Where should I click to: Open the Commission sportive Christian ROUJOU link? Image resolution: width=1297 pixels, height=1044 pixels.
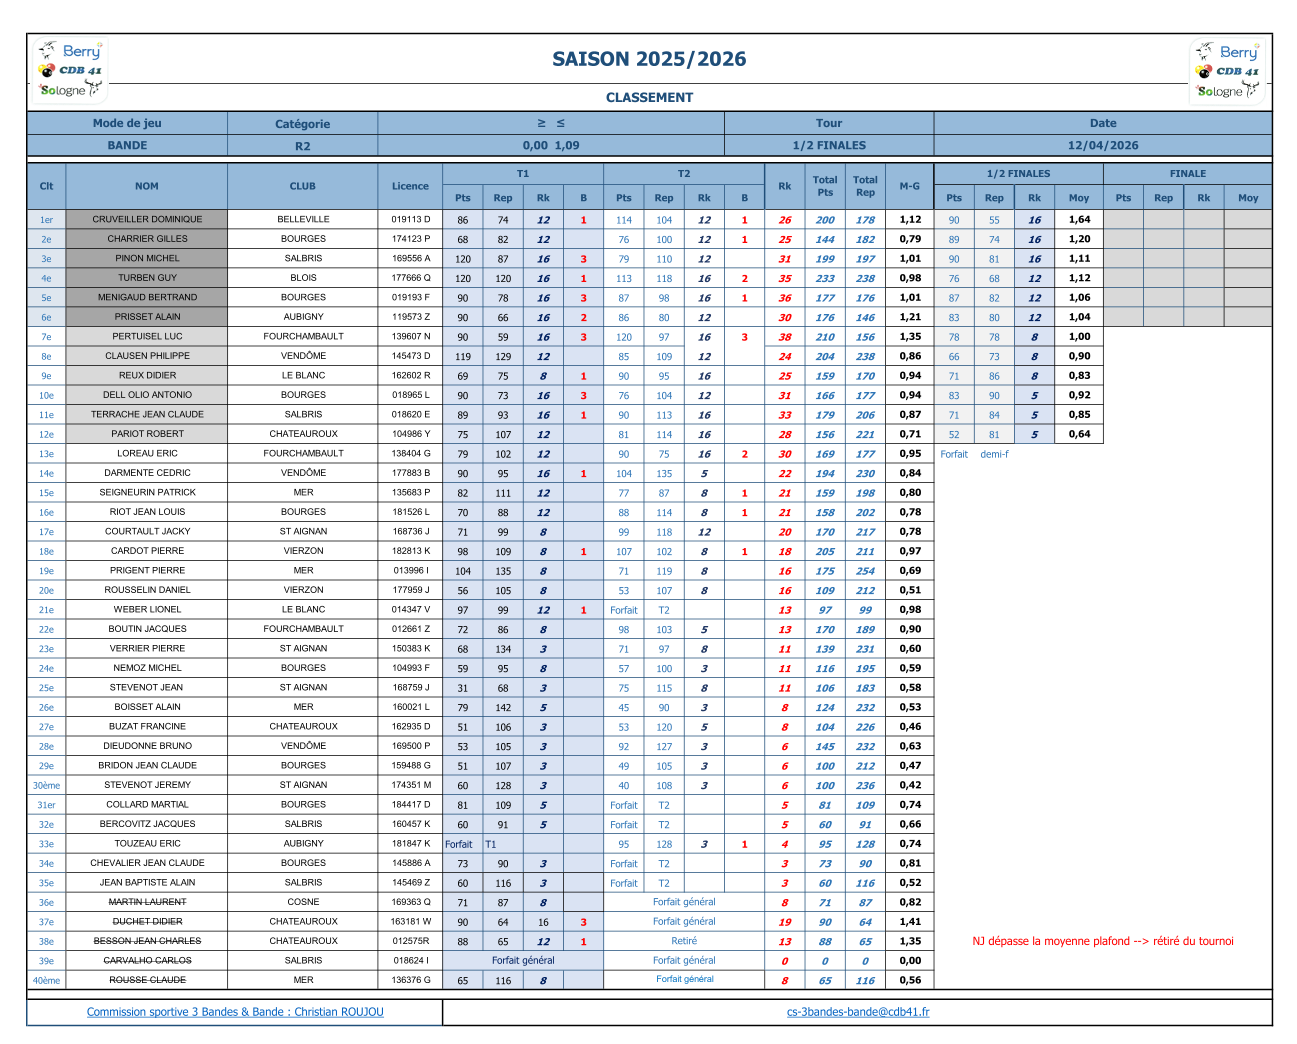pyautogui.click(x=235, y=1012)
